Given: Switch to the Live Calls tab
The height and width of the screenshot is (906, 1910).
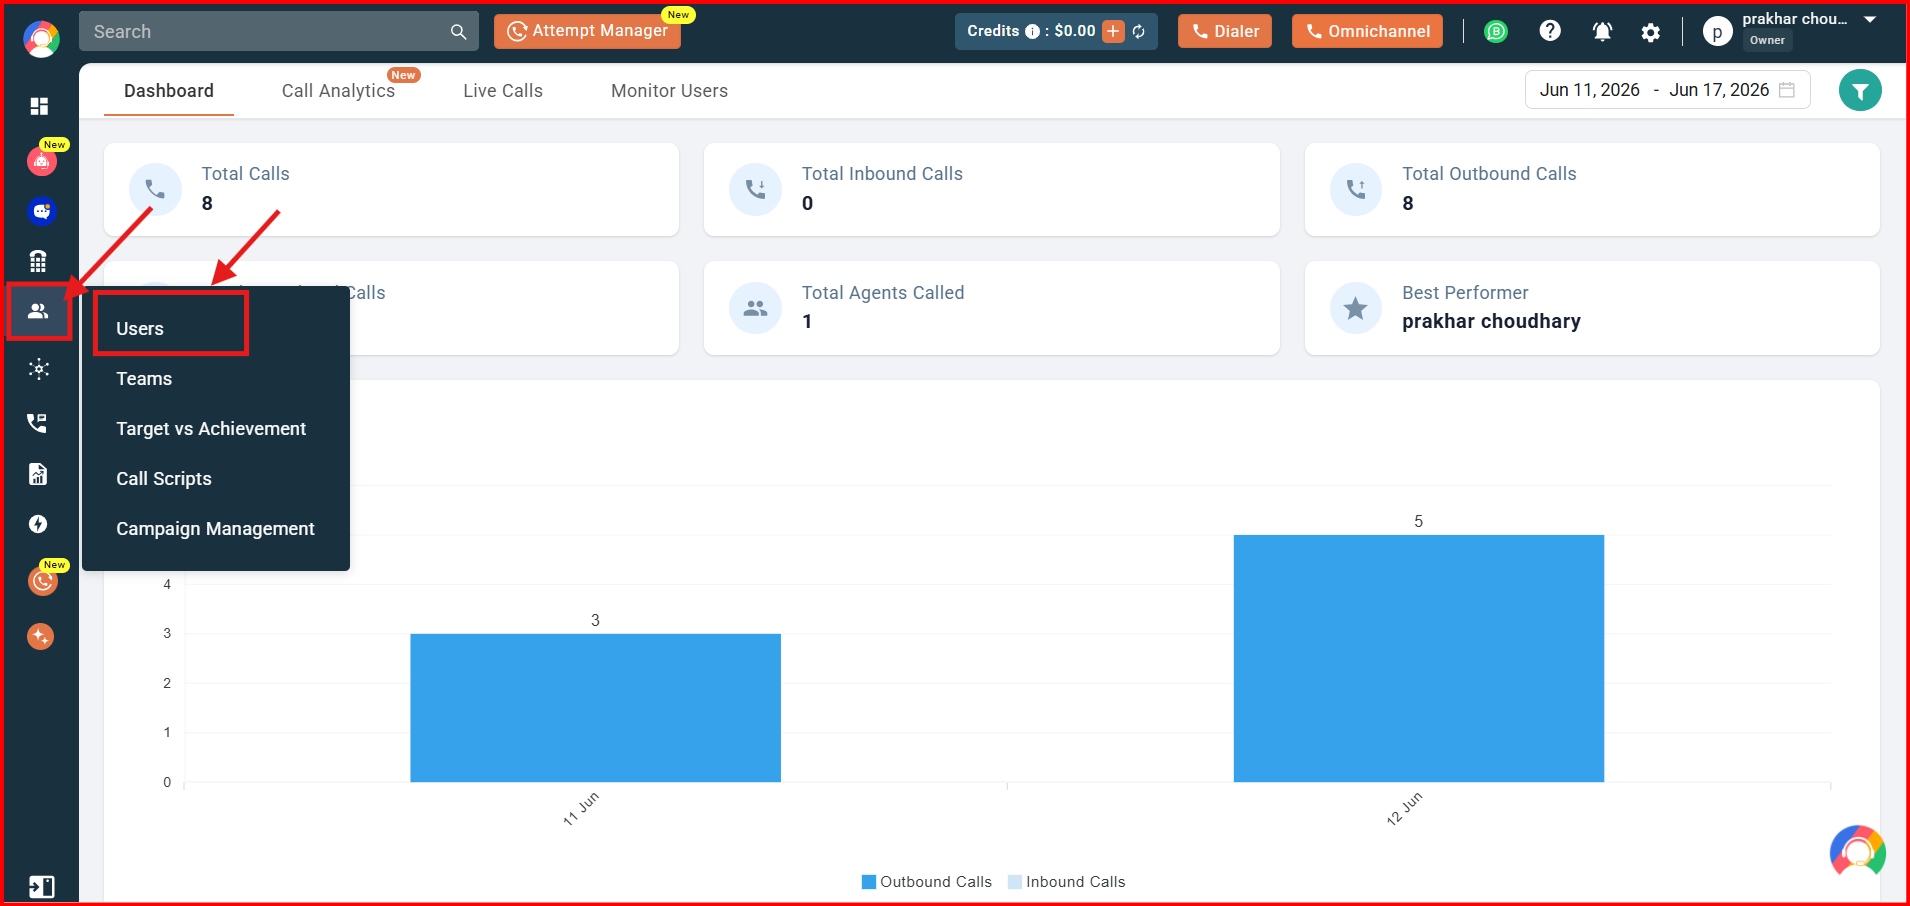Looking at the screenshot, I should tap(503, 91).
